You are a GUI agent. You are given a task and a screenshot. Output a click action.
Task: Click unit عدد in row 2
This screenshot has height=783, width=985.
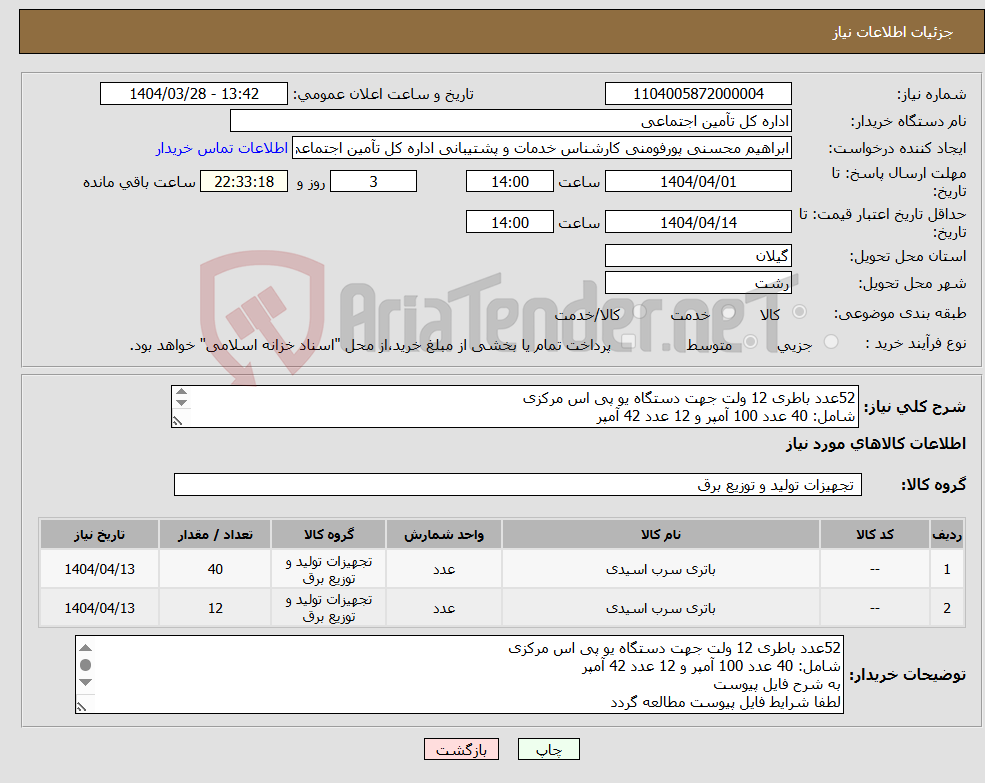[444, 608]
